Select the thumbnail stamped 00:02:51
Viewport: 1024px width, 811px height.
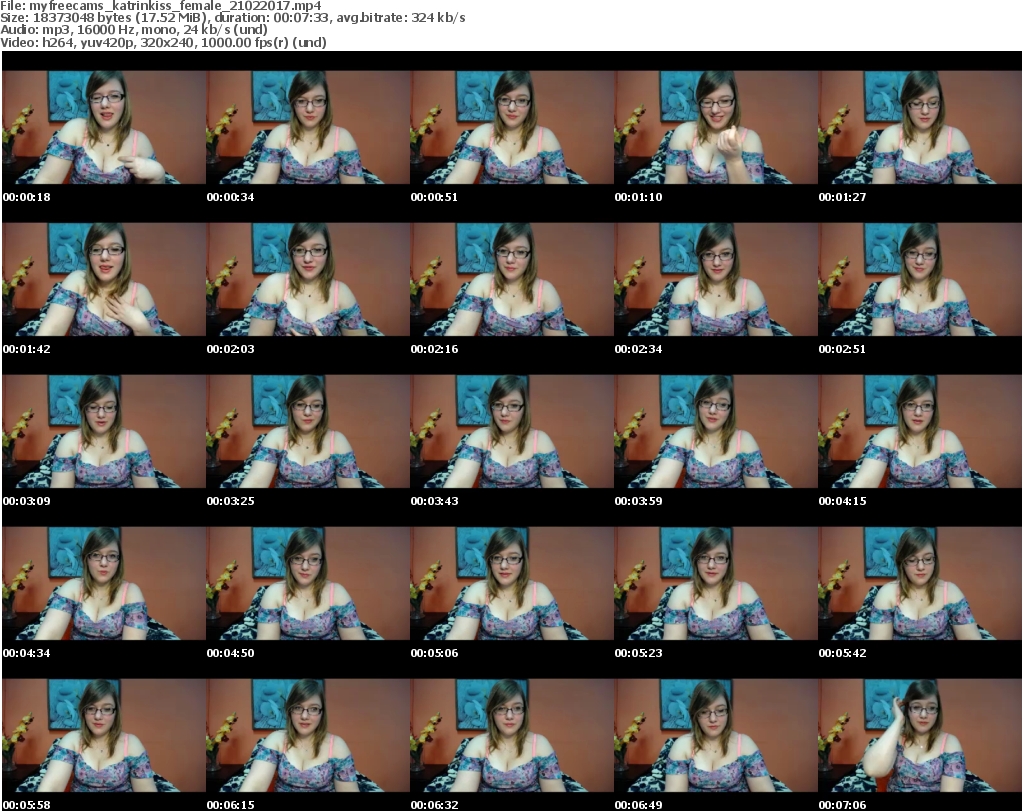pyautogui.click(x=920, y=279)
